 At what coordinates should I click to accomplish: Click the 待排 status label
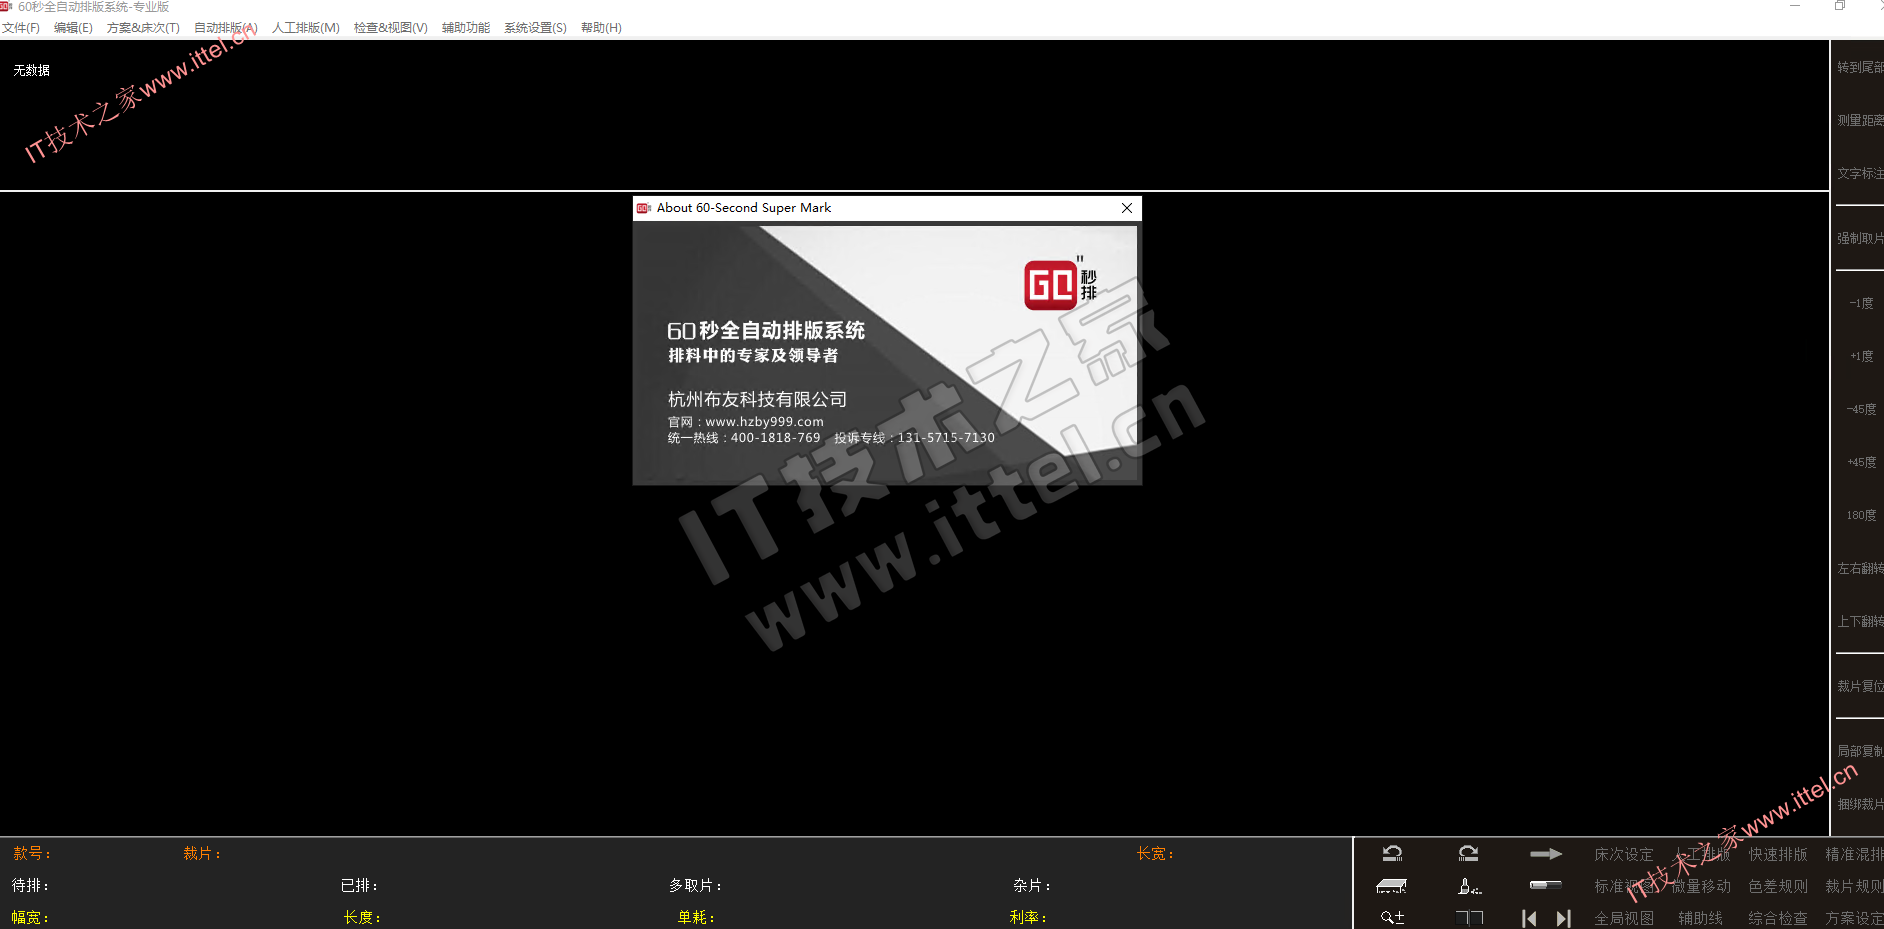pyautogui.click(x=30, y=885)
